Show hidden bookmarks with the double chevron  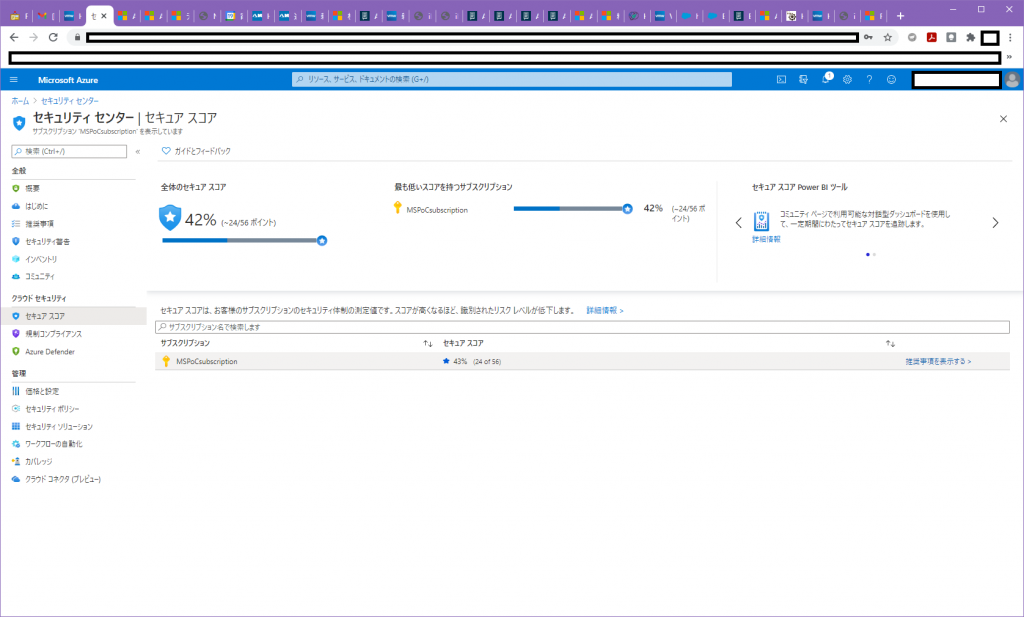1009,57
